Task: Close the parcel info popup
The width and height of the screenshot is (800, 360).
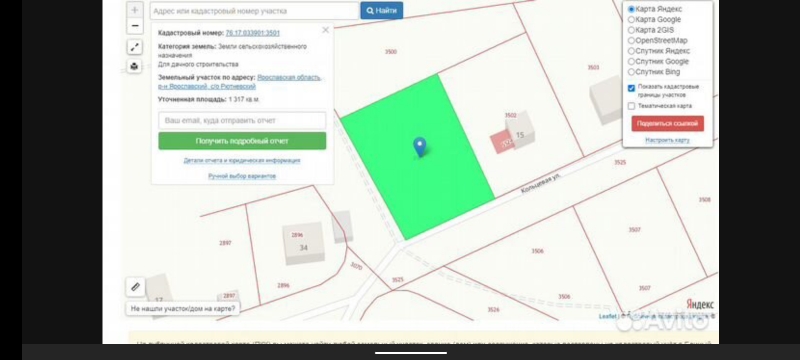Action: coord(326,30)
